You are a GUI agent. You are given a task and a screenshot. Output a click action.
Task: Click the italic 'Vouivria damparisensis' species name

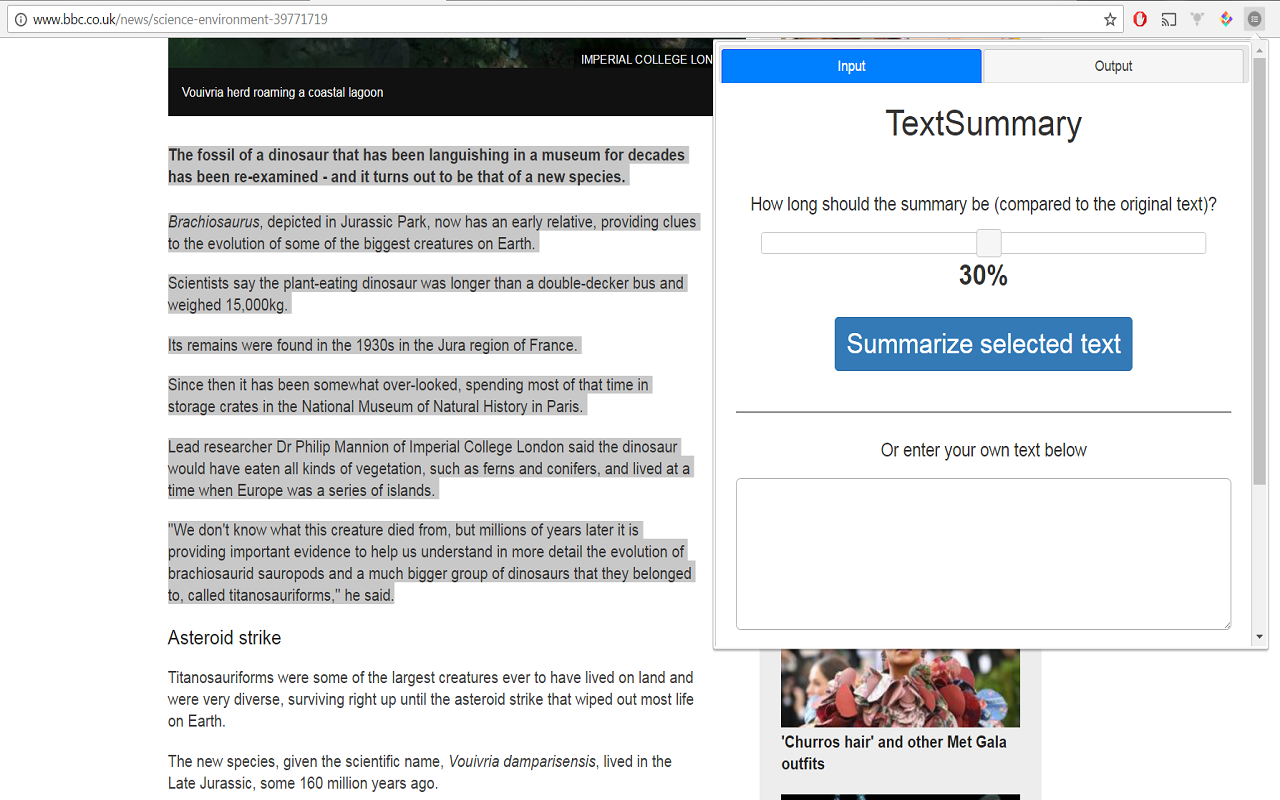522,762
